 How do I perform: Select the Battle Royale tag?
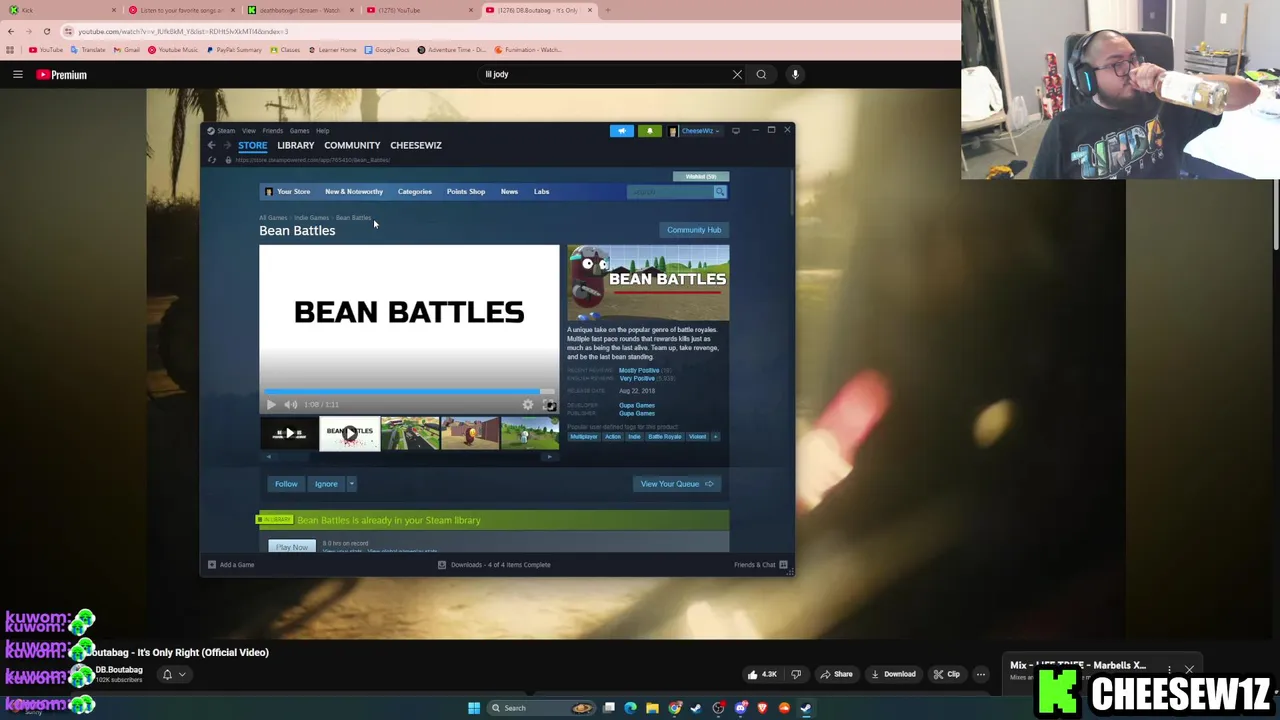pyautogui.click(x=664, y=437)
